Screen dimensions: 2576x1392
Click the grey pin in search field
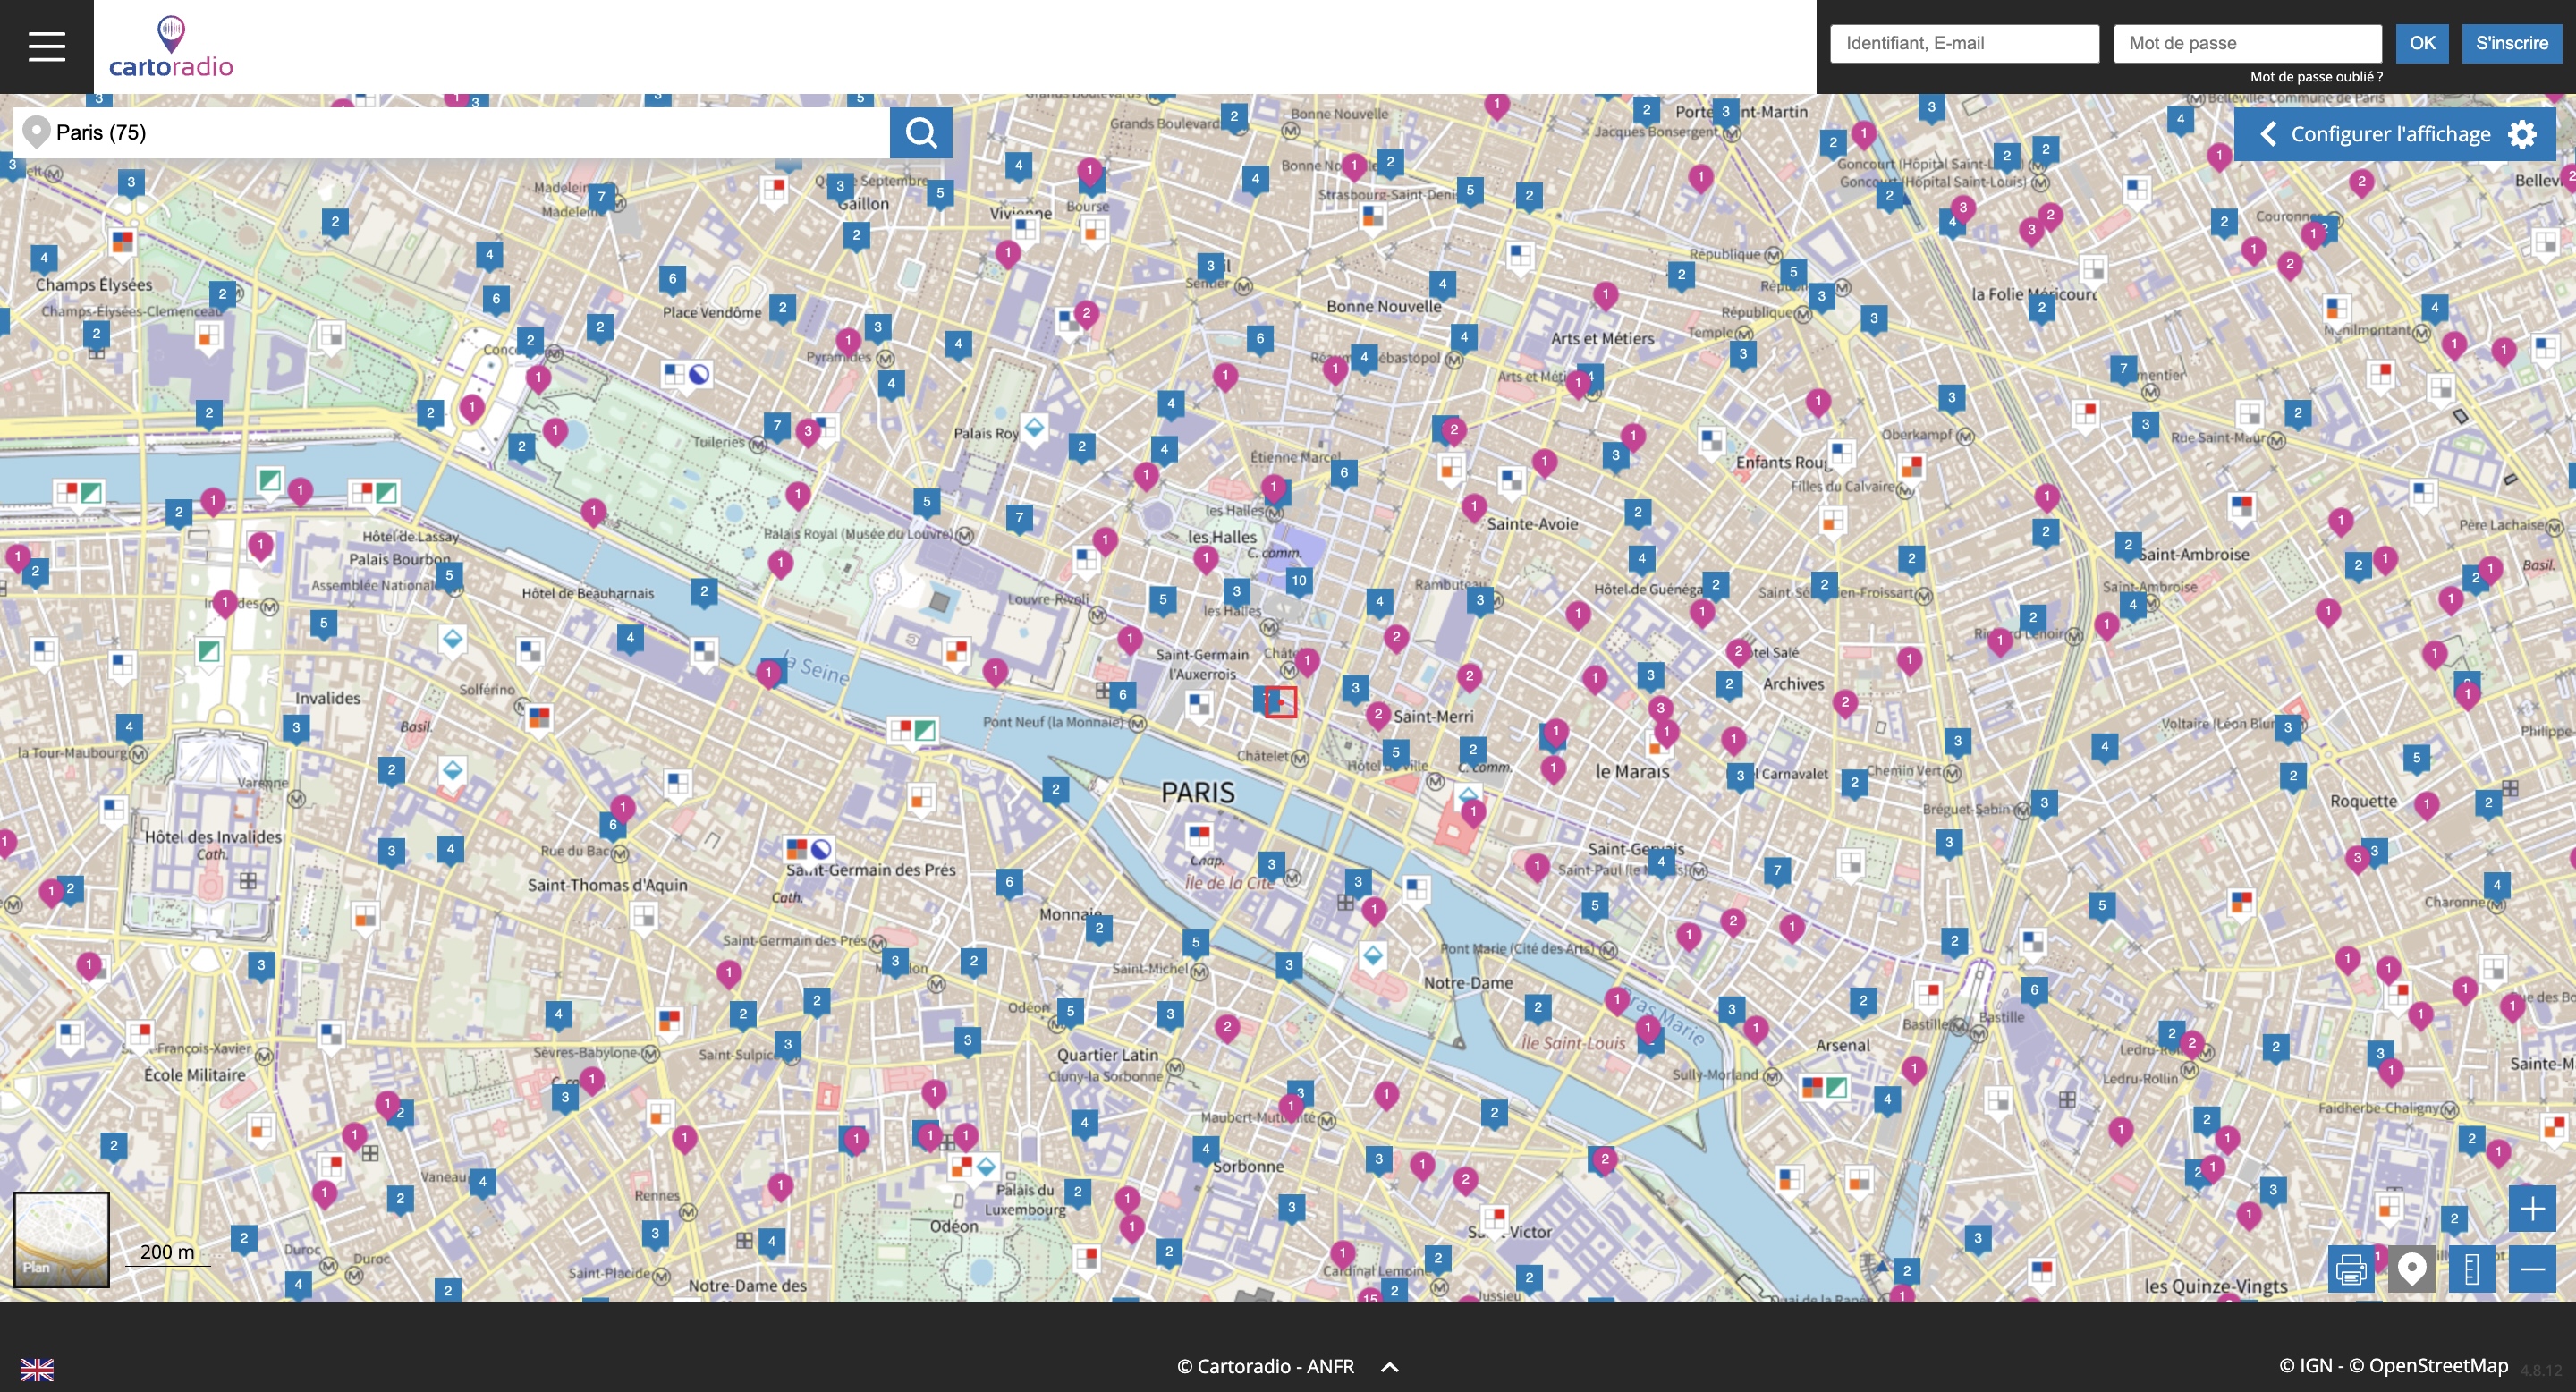(x=36, y=132)
